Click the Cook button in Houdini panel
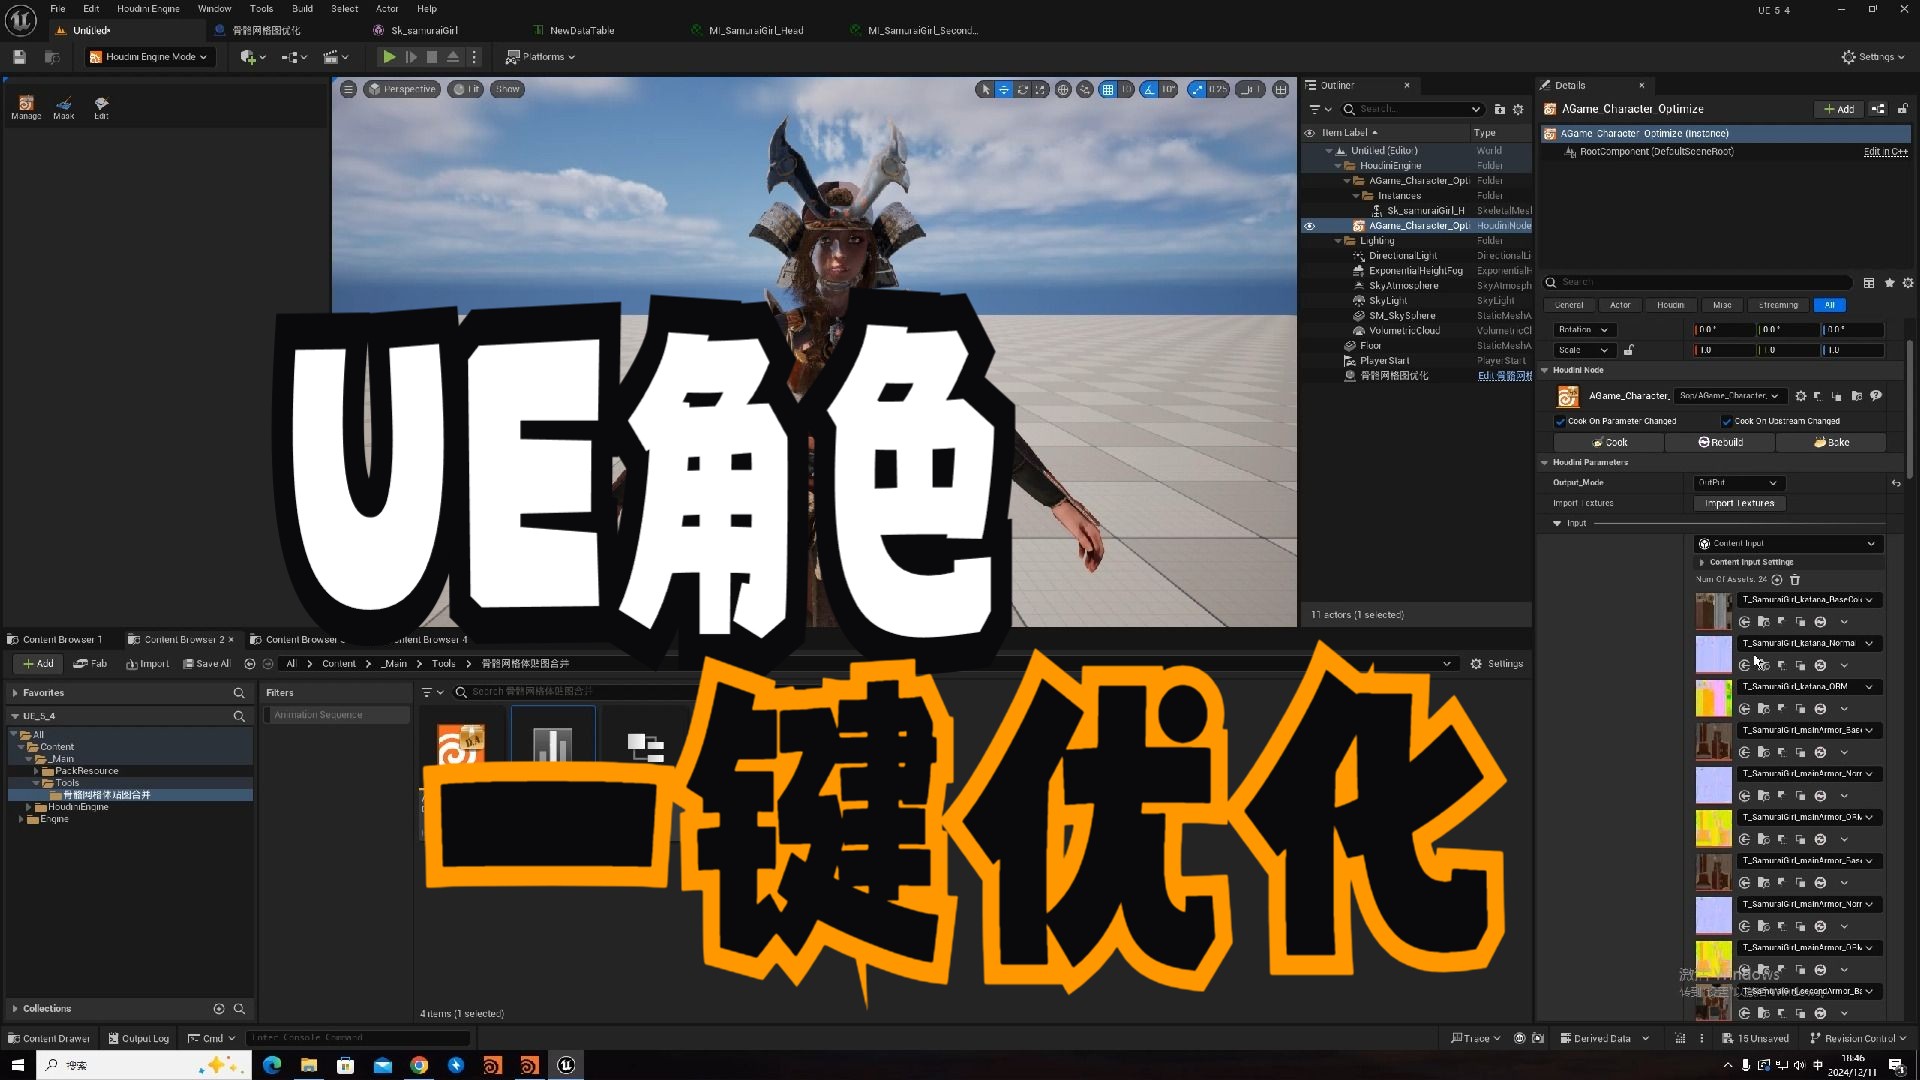The height and width of the screenshot is (1080, 1920). pos(1606,442)
